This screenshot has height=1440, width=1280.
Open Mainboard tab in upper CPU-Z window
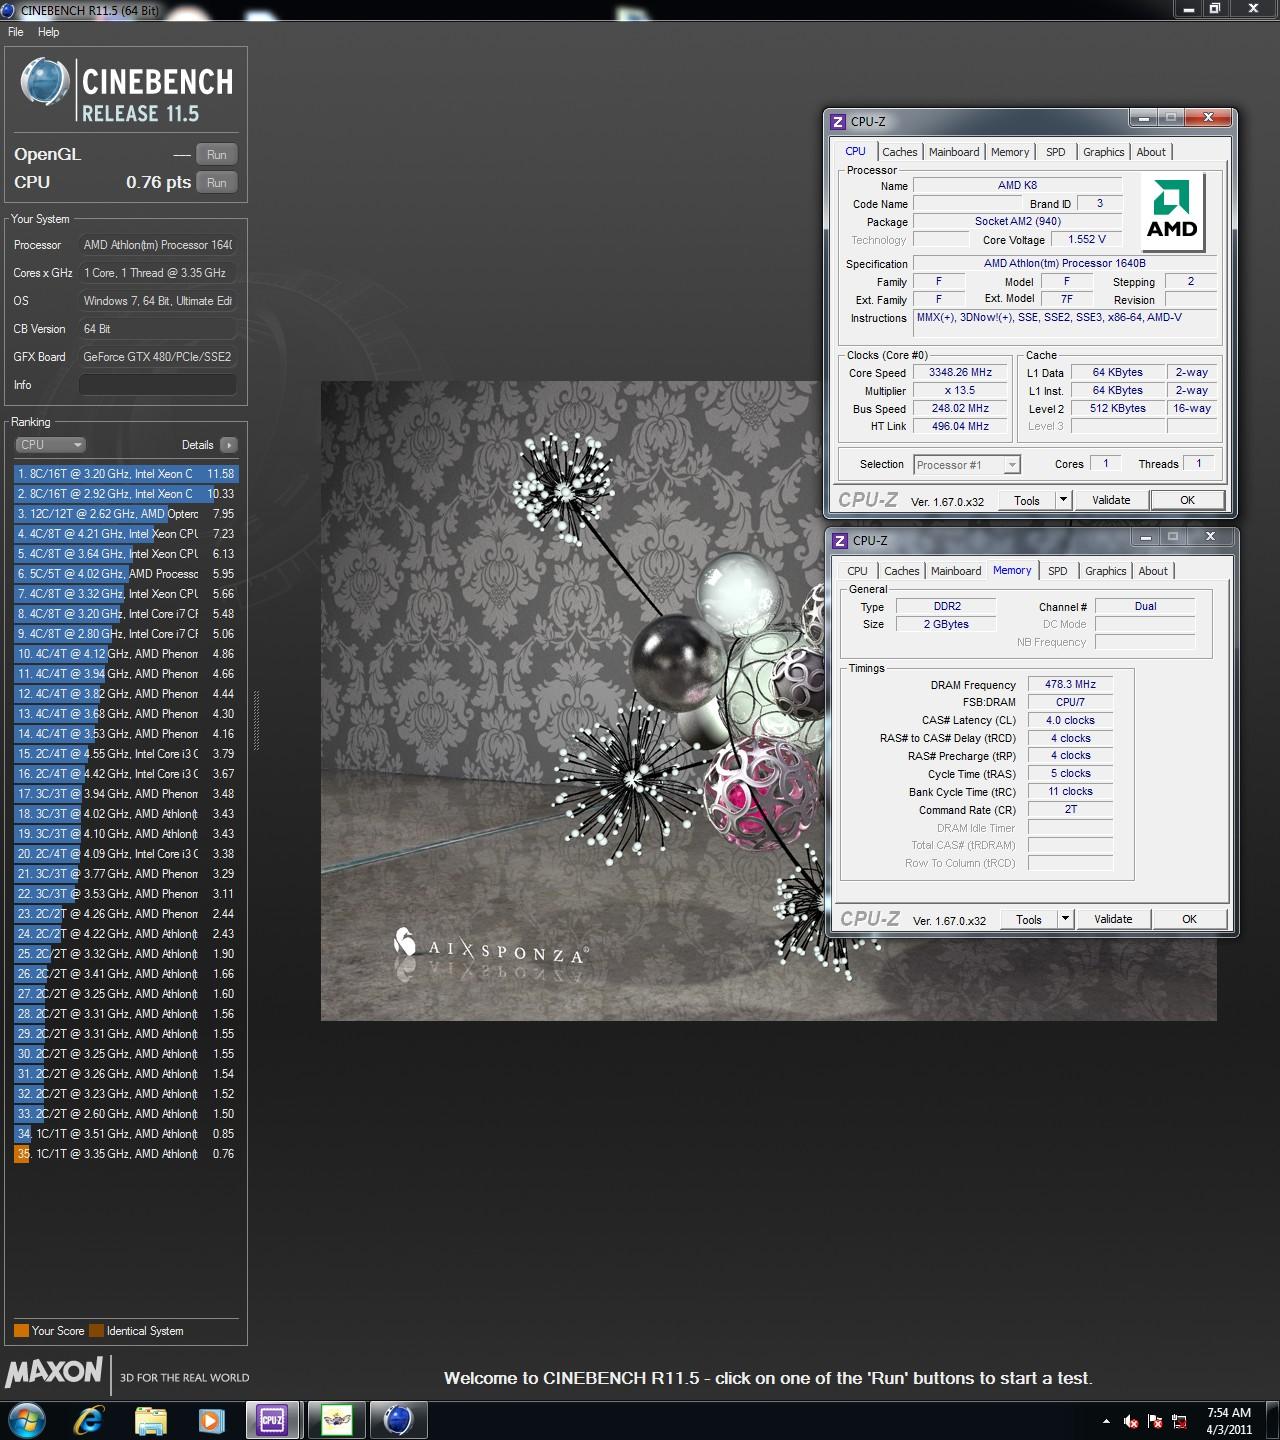(954, 152)
